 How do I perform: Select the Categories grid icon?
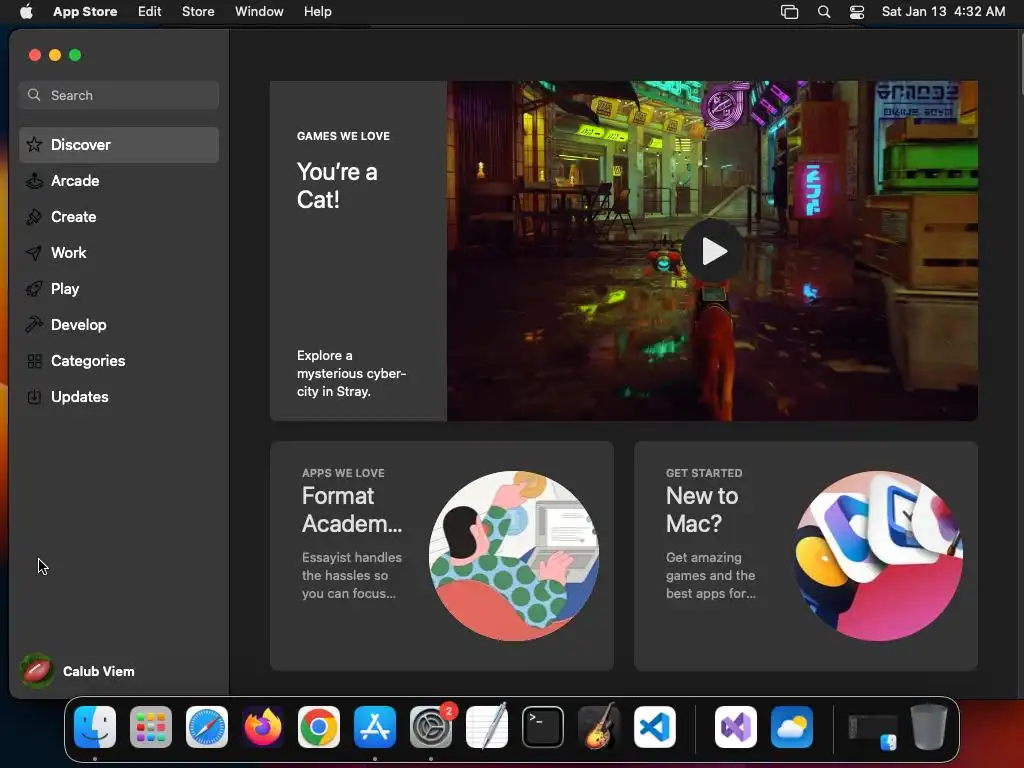pyautogui.click(x=34, y=360)
